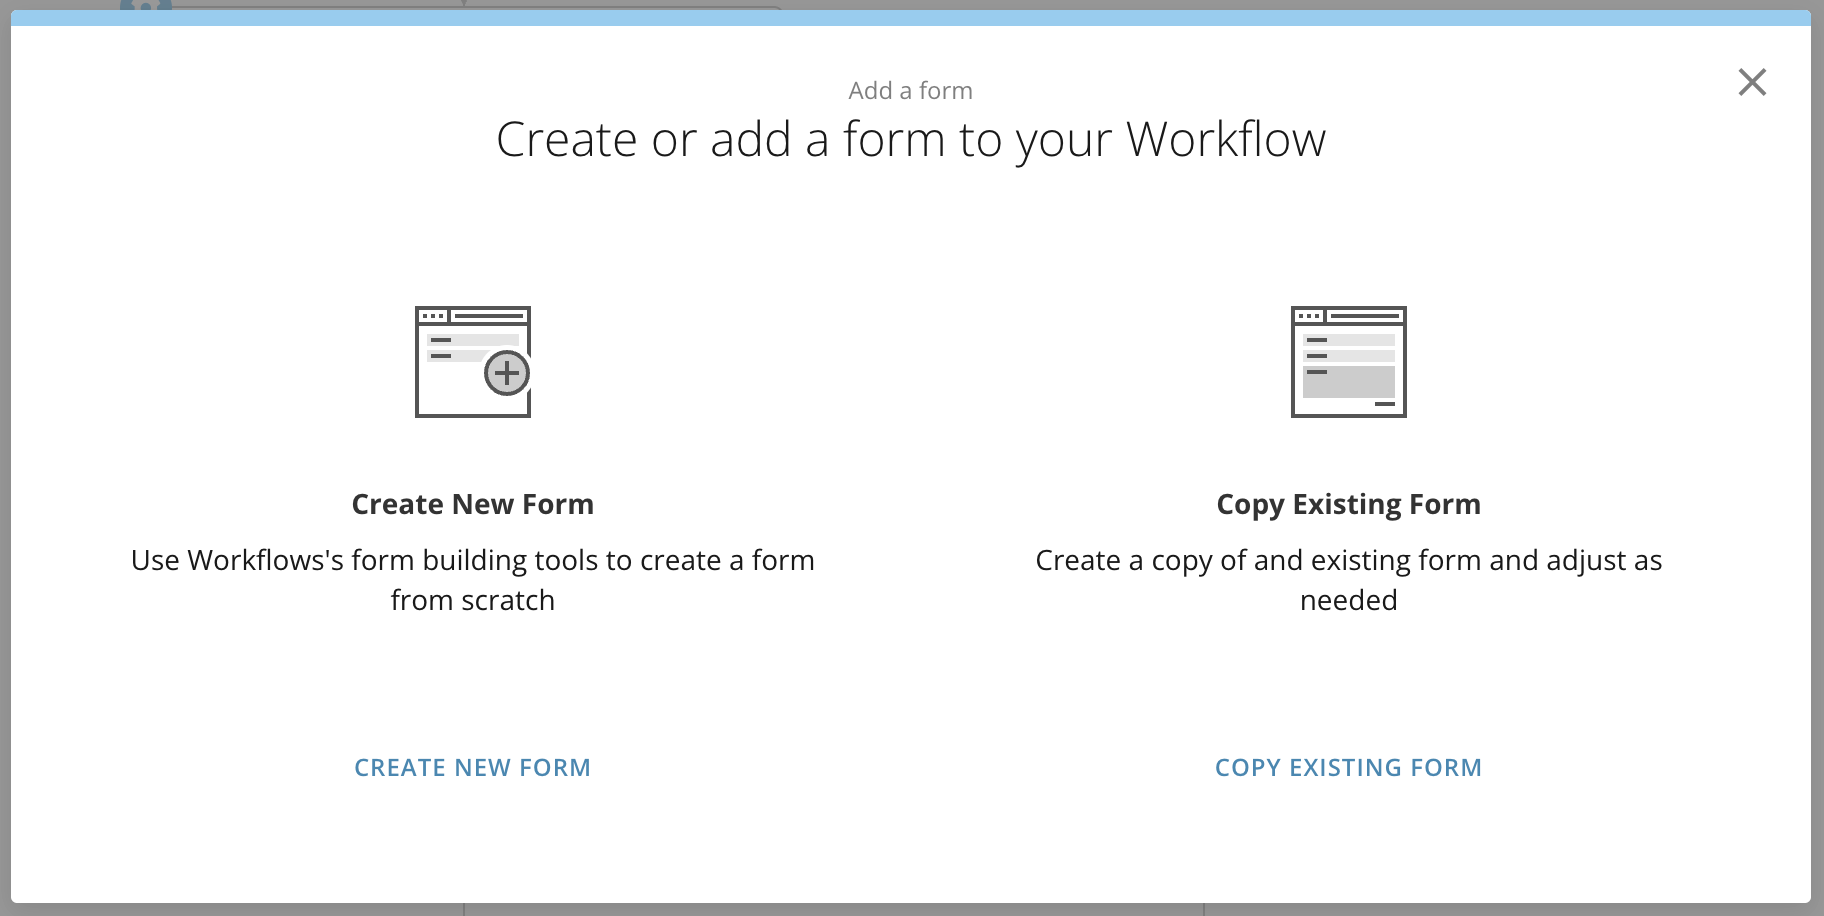The height and width of the screenshot is (916, 1824).
Task: Click the plus magnifier on the new form graphic
Action: tap(508, 373)
